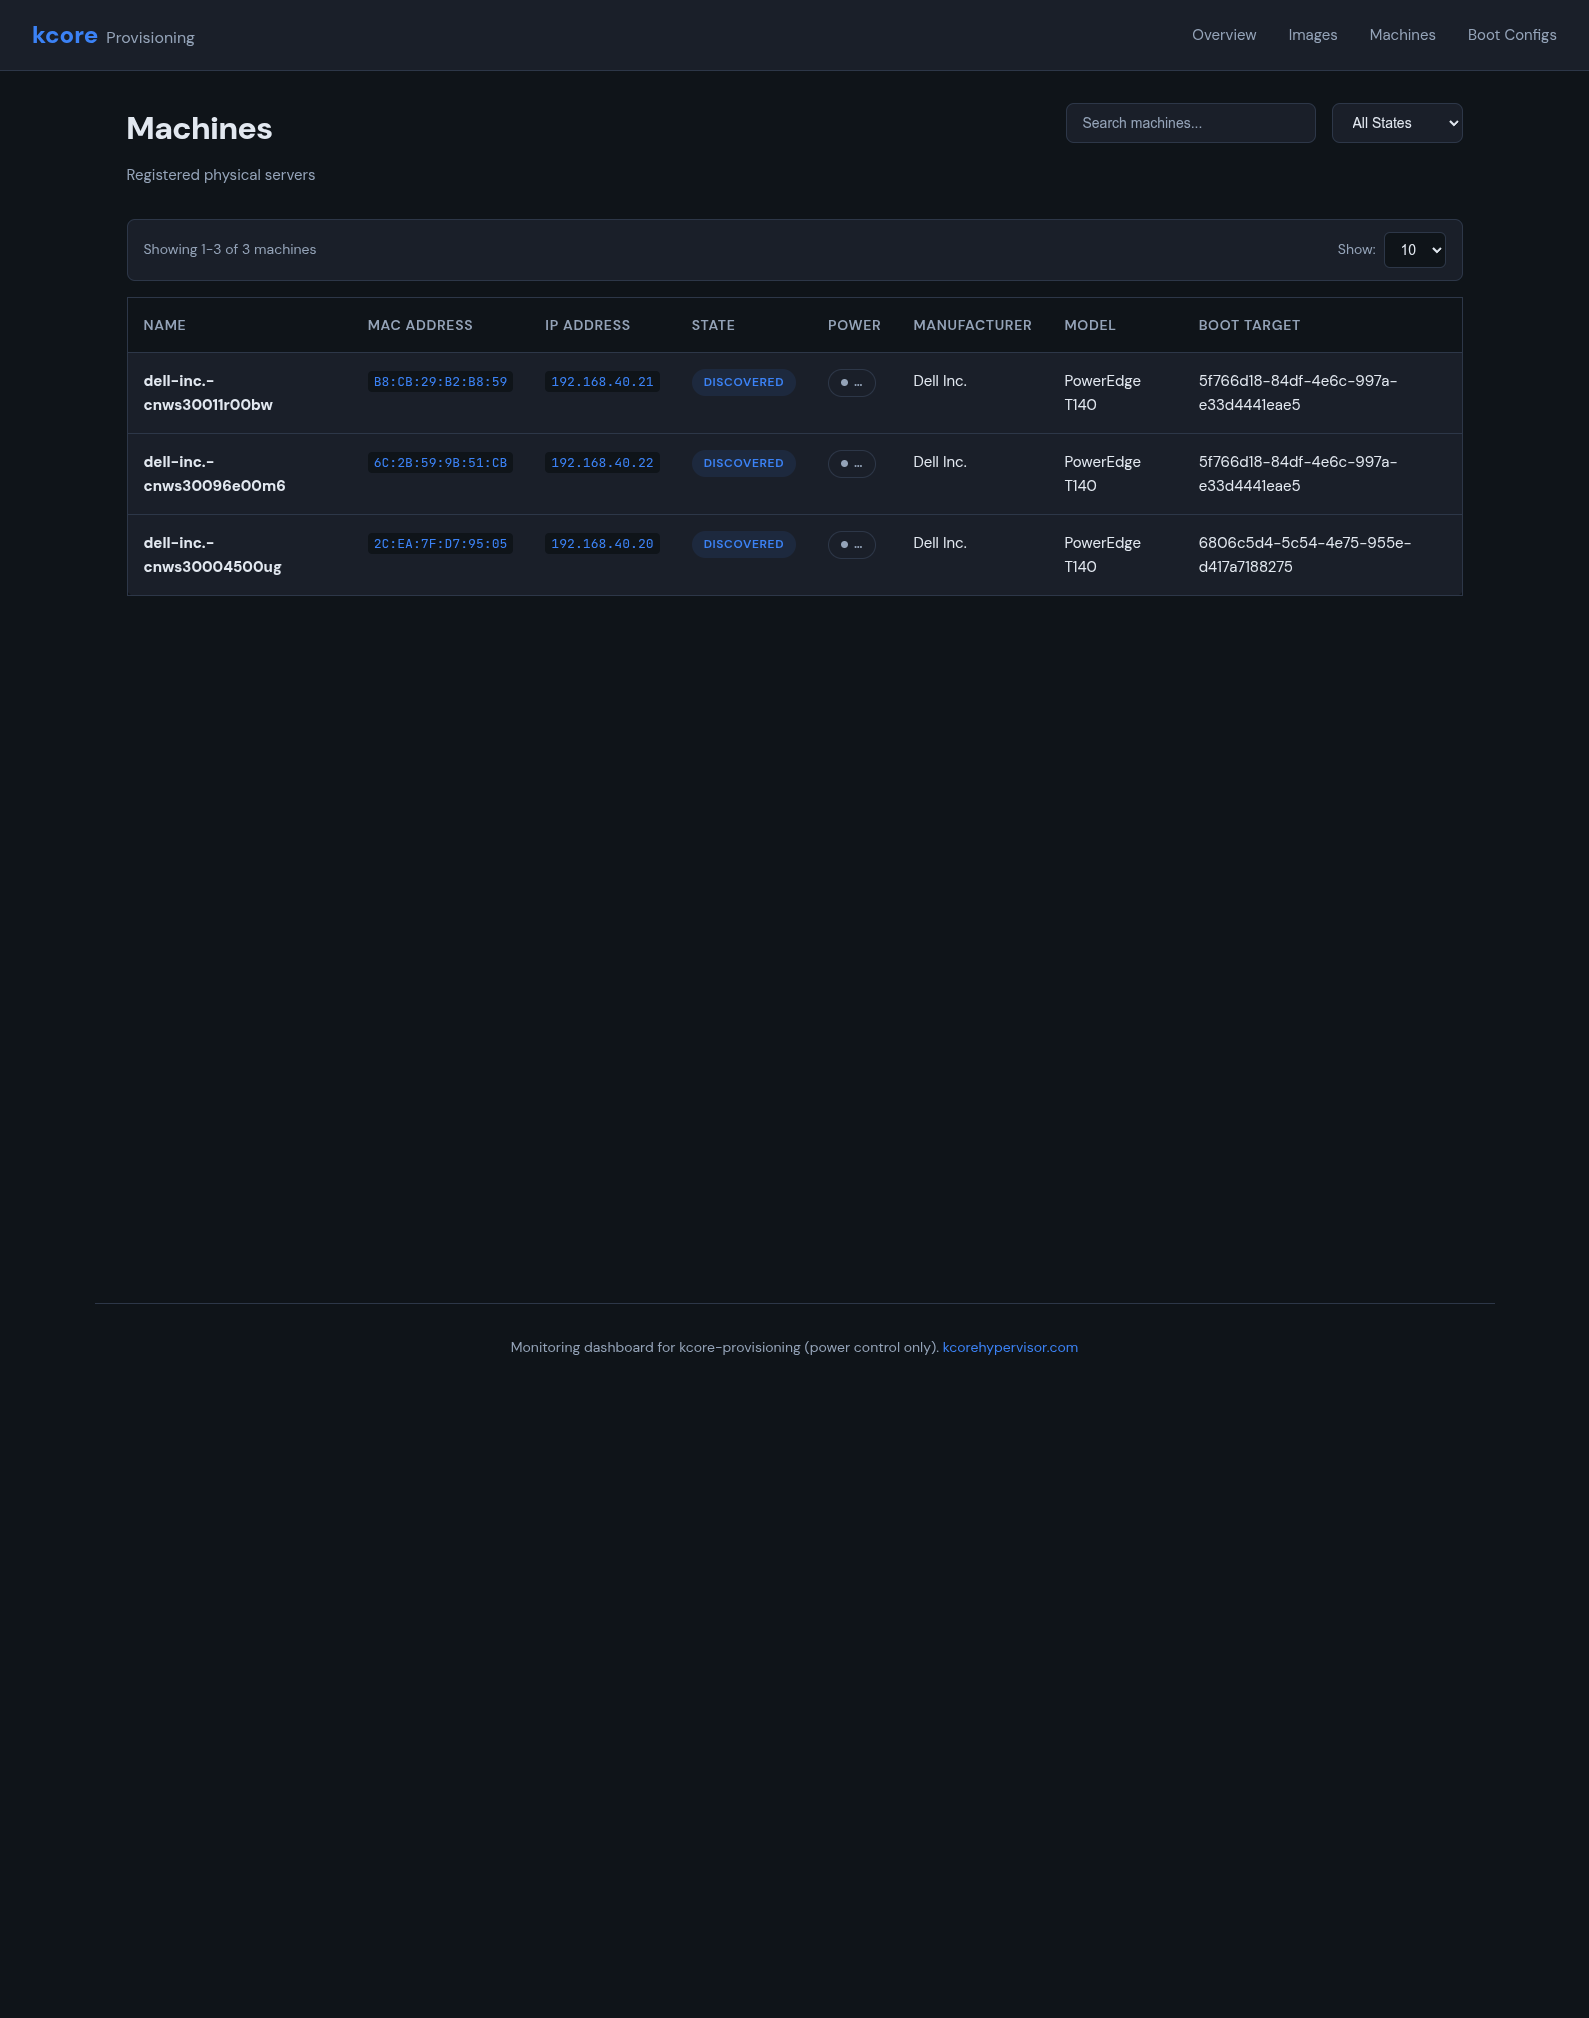The height and width of the screenshot is (2018, 1589).
Task: Click the kcore logo
Action: pyautogui.click(x=65, y=35)
